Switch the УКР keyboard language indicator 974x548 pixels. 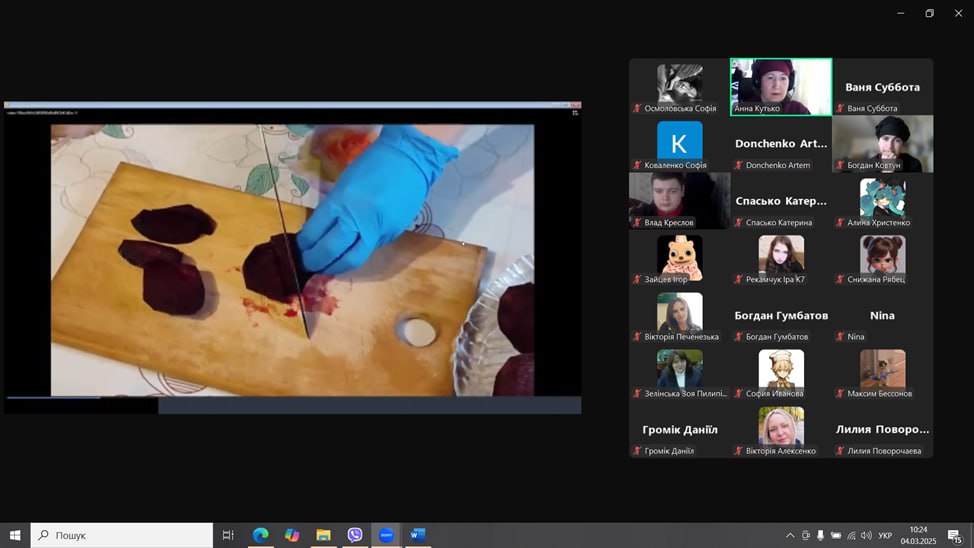point(885,535)
